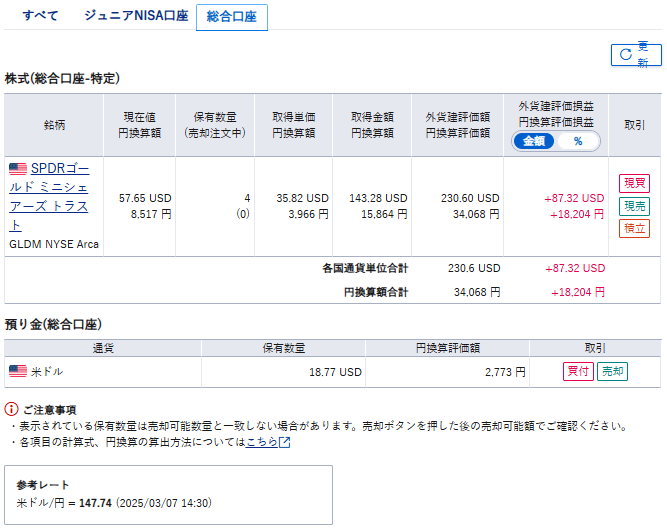Image resolution: width=667 pixels, height=530 pixels.
Task: Click the 保有数量 stock column header
Action: tap(215, 125)
